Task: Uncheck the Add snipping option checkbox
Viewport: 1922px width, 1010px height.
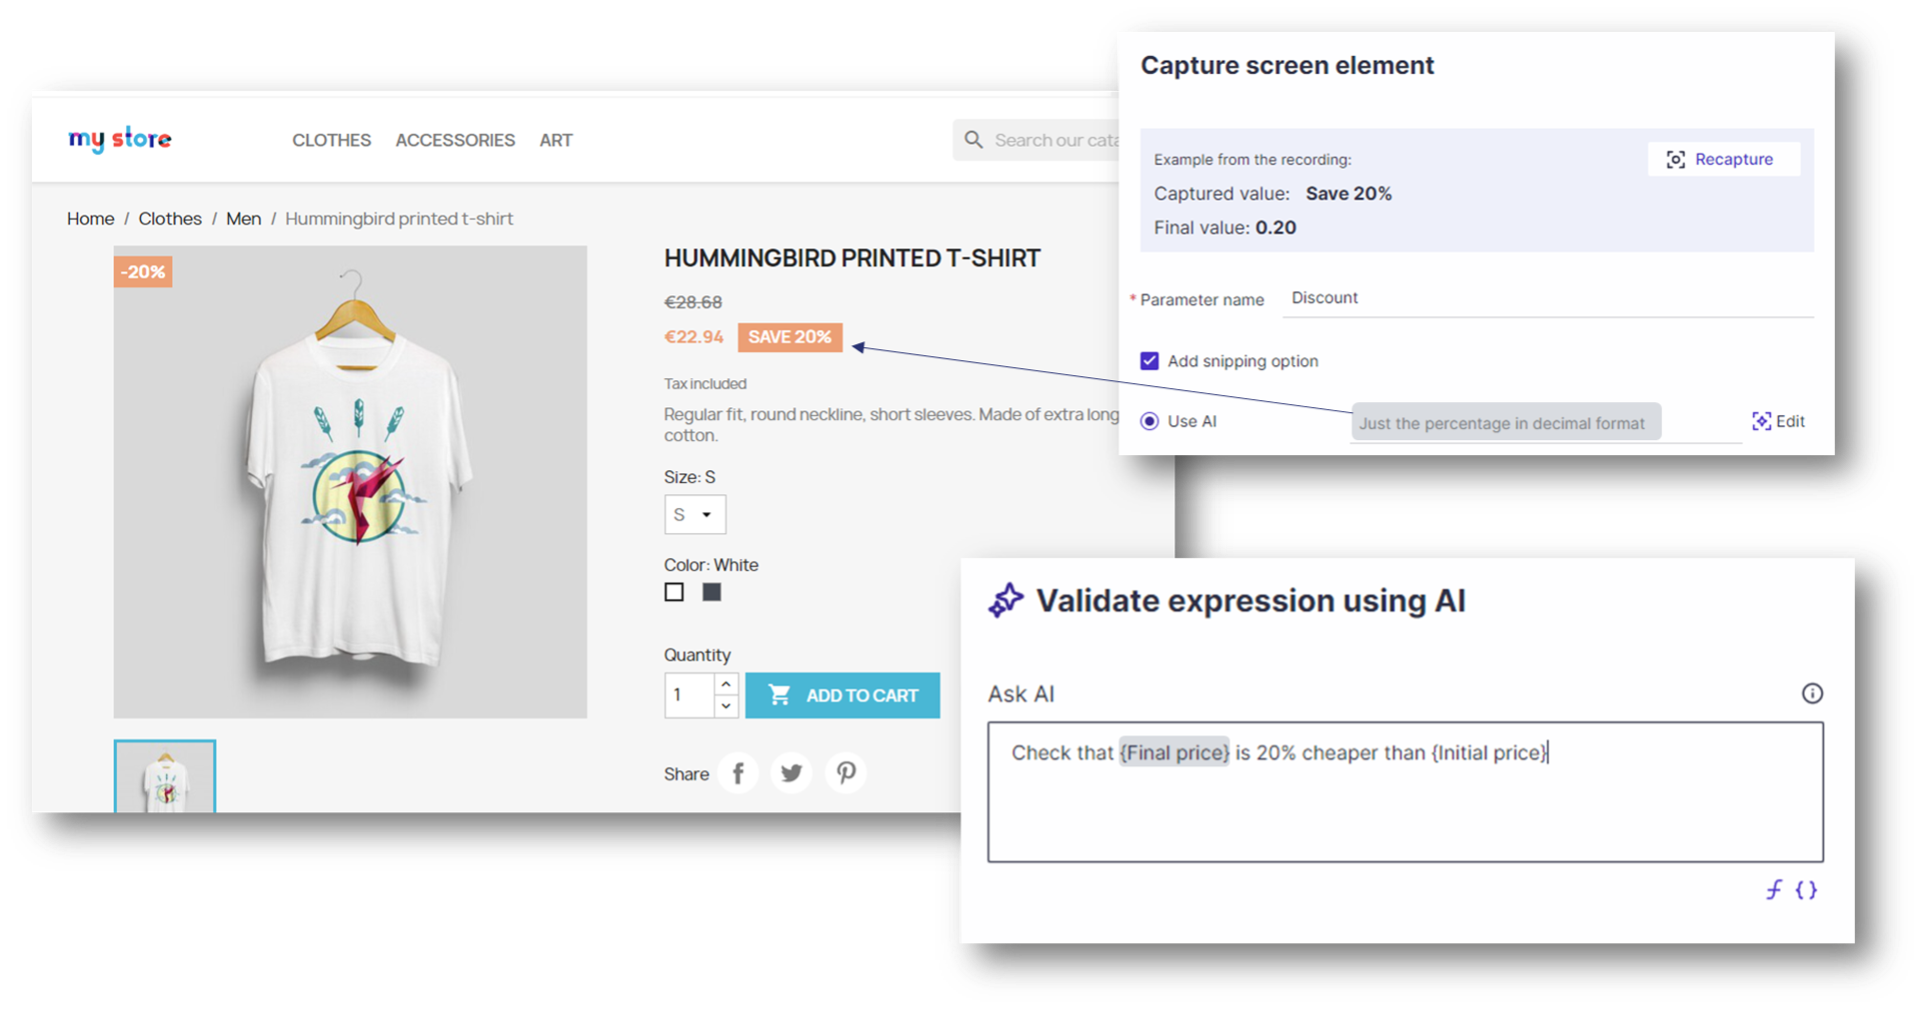Action: click(1149, 361)
